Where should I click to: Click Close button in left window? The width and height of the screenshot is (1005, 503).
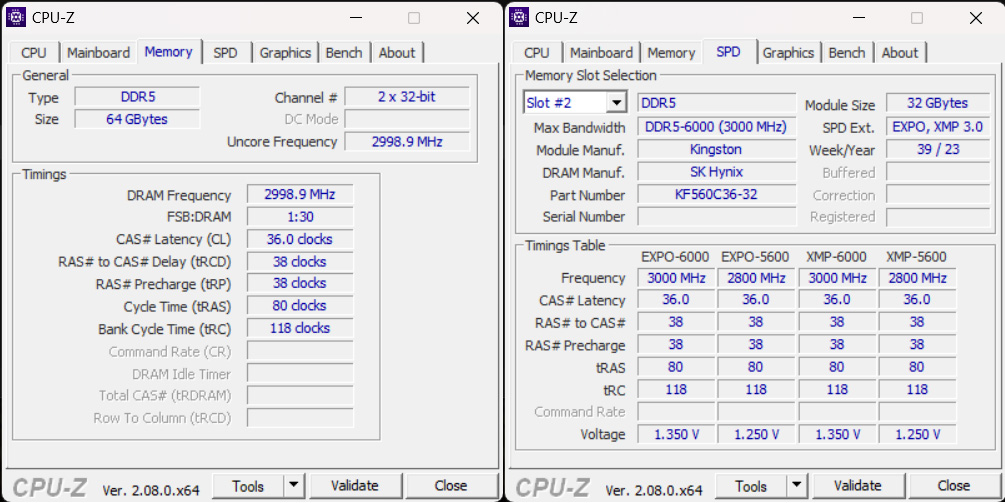tap(451, 486)
